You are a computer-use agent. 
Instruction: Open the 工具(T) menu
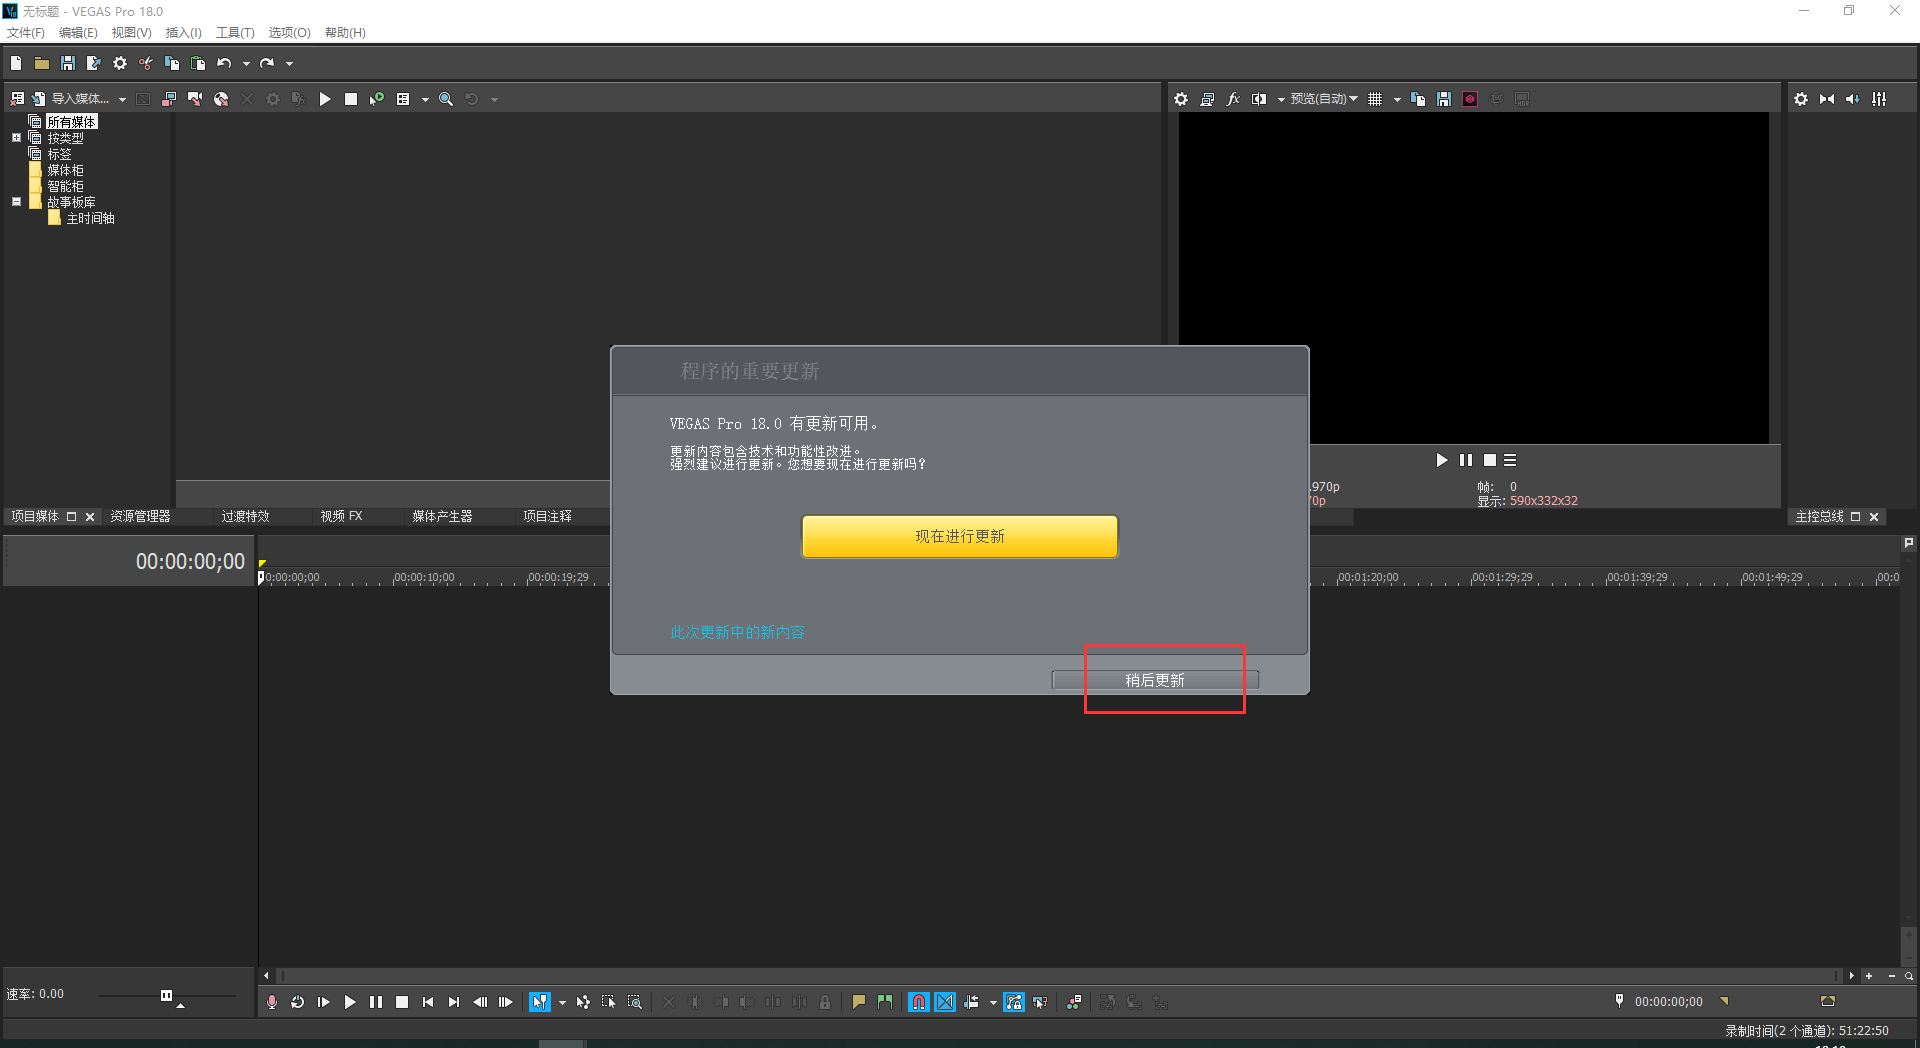click(x=235, y=33)
